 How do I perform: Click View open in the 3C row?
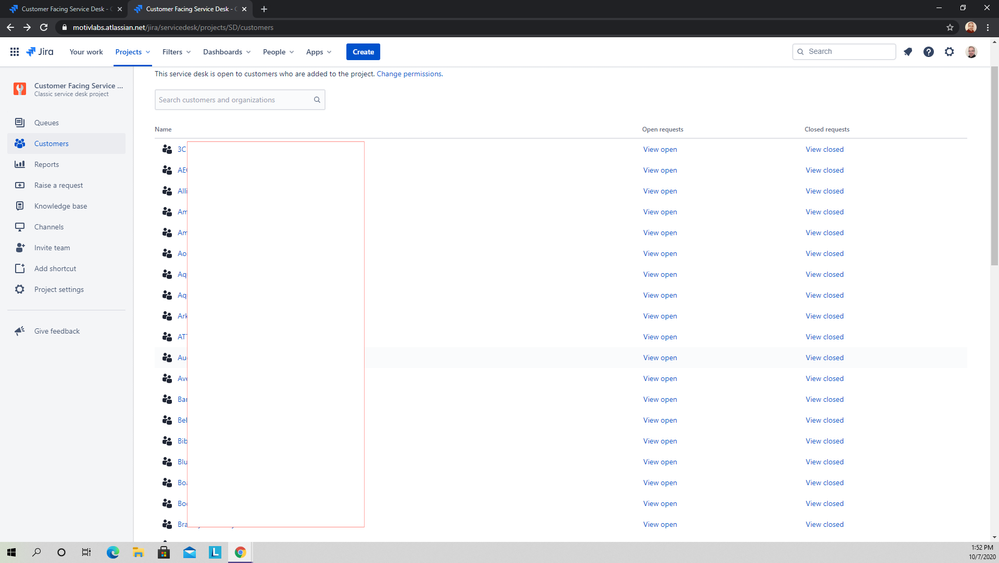660,149
